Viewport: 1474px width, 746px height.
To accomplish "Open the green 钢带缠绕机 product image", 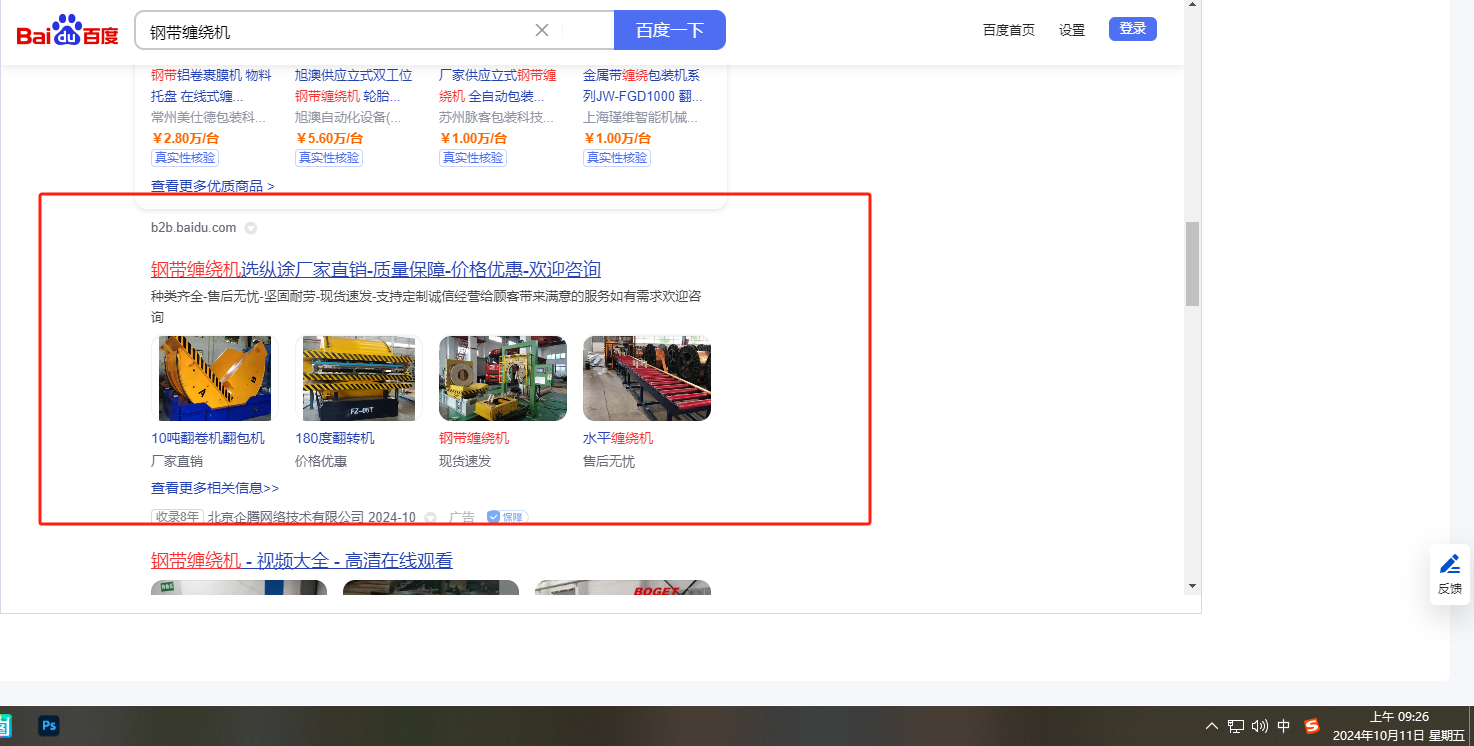I will [503, 378].
